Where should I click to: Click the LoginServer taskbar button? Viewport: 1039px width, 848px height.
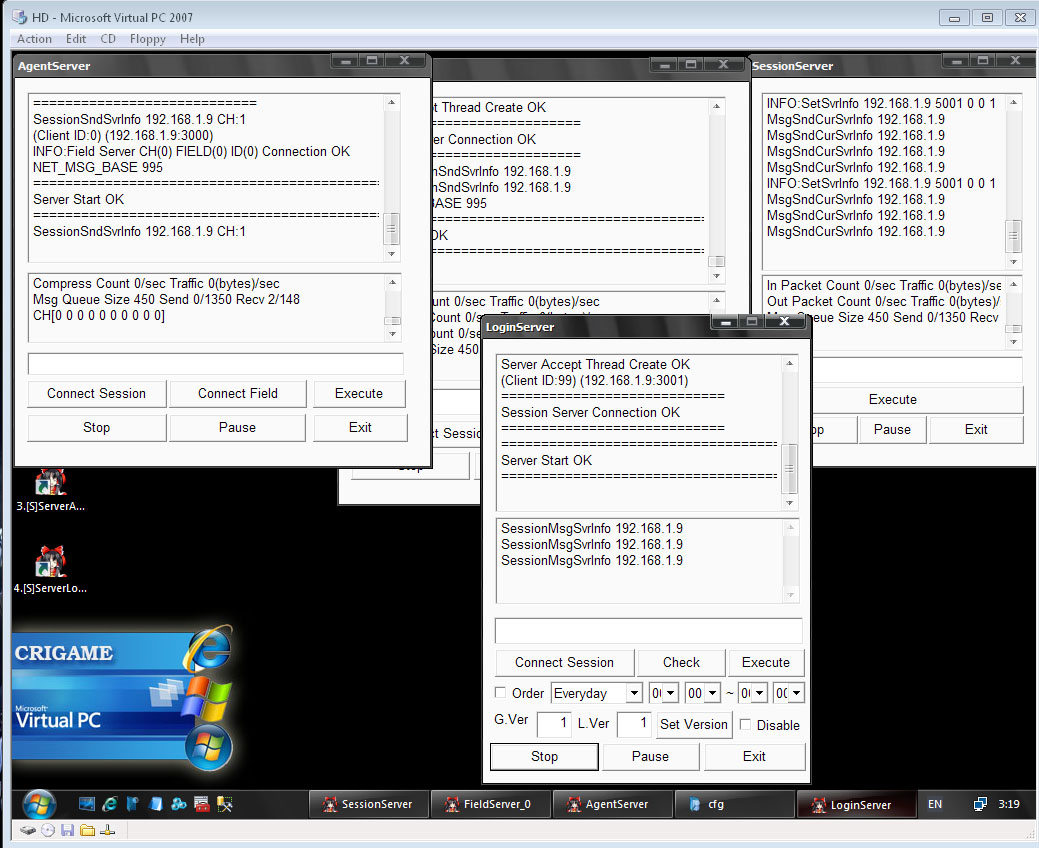[856, 804]
